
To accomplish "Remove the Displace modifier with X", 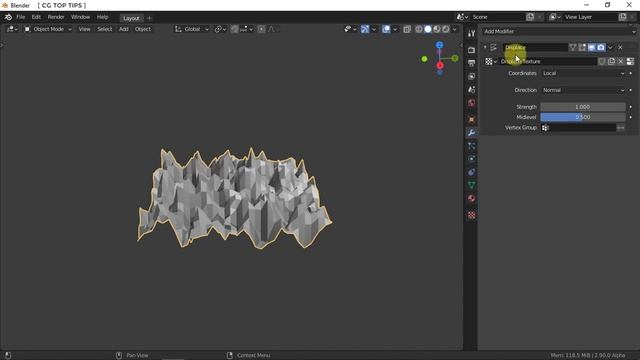I will coord(620,48).
